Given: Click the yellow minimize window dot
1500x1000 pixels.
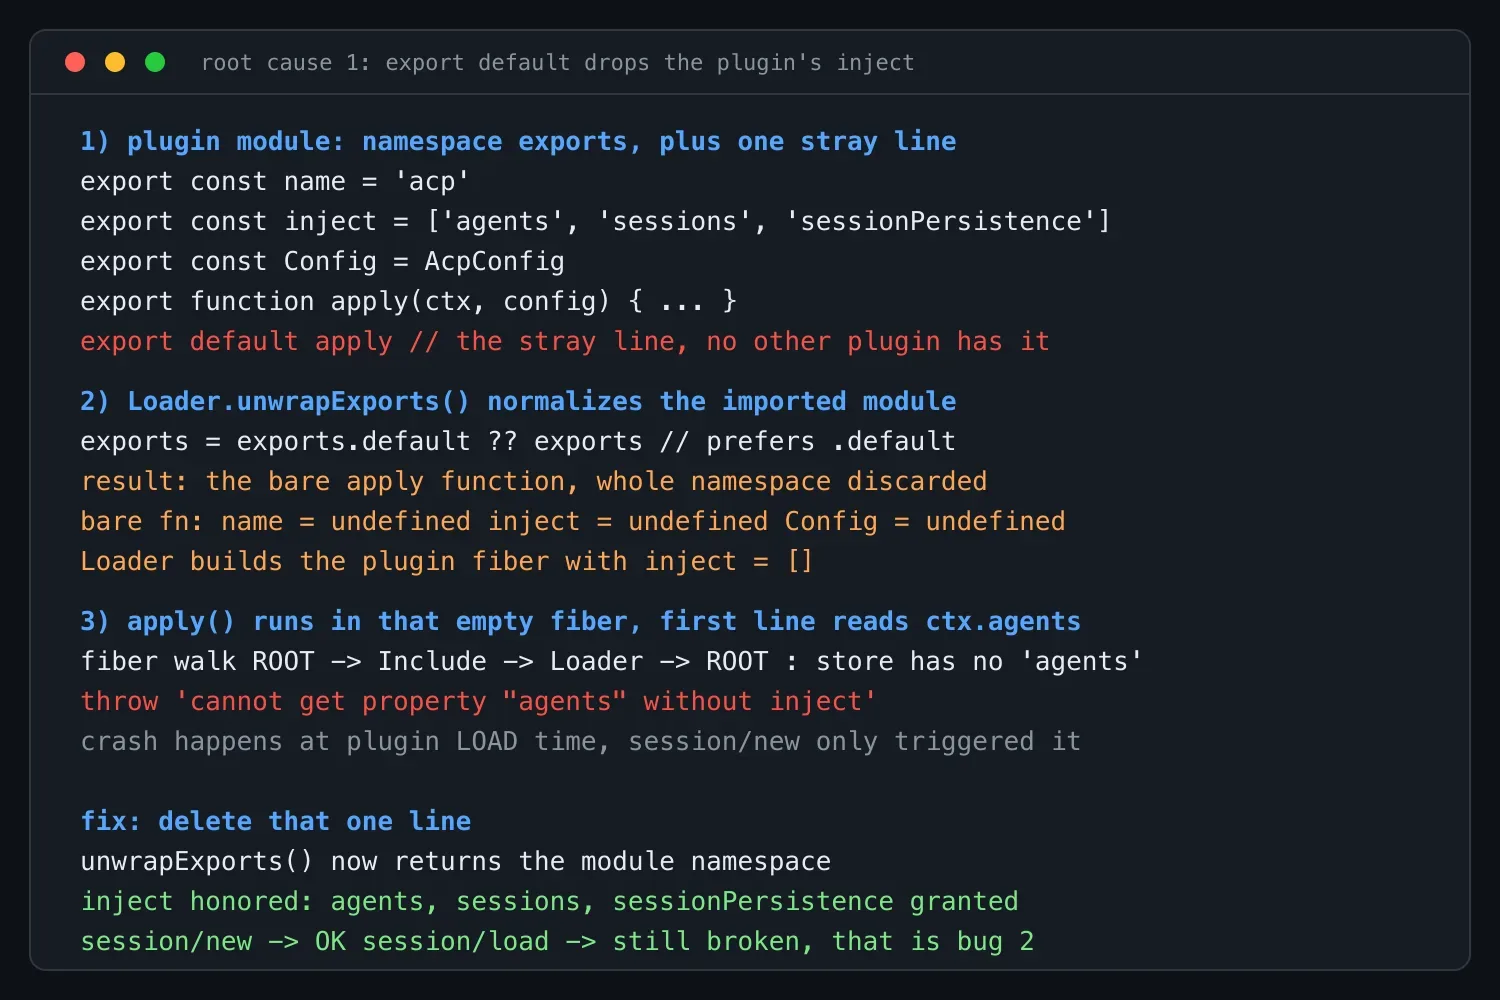Looking at the screenshot, I should pyautogui.click(x=115, y=62).
